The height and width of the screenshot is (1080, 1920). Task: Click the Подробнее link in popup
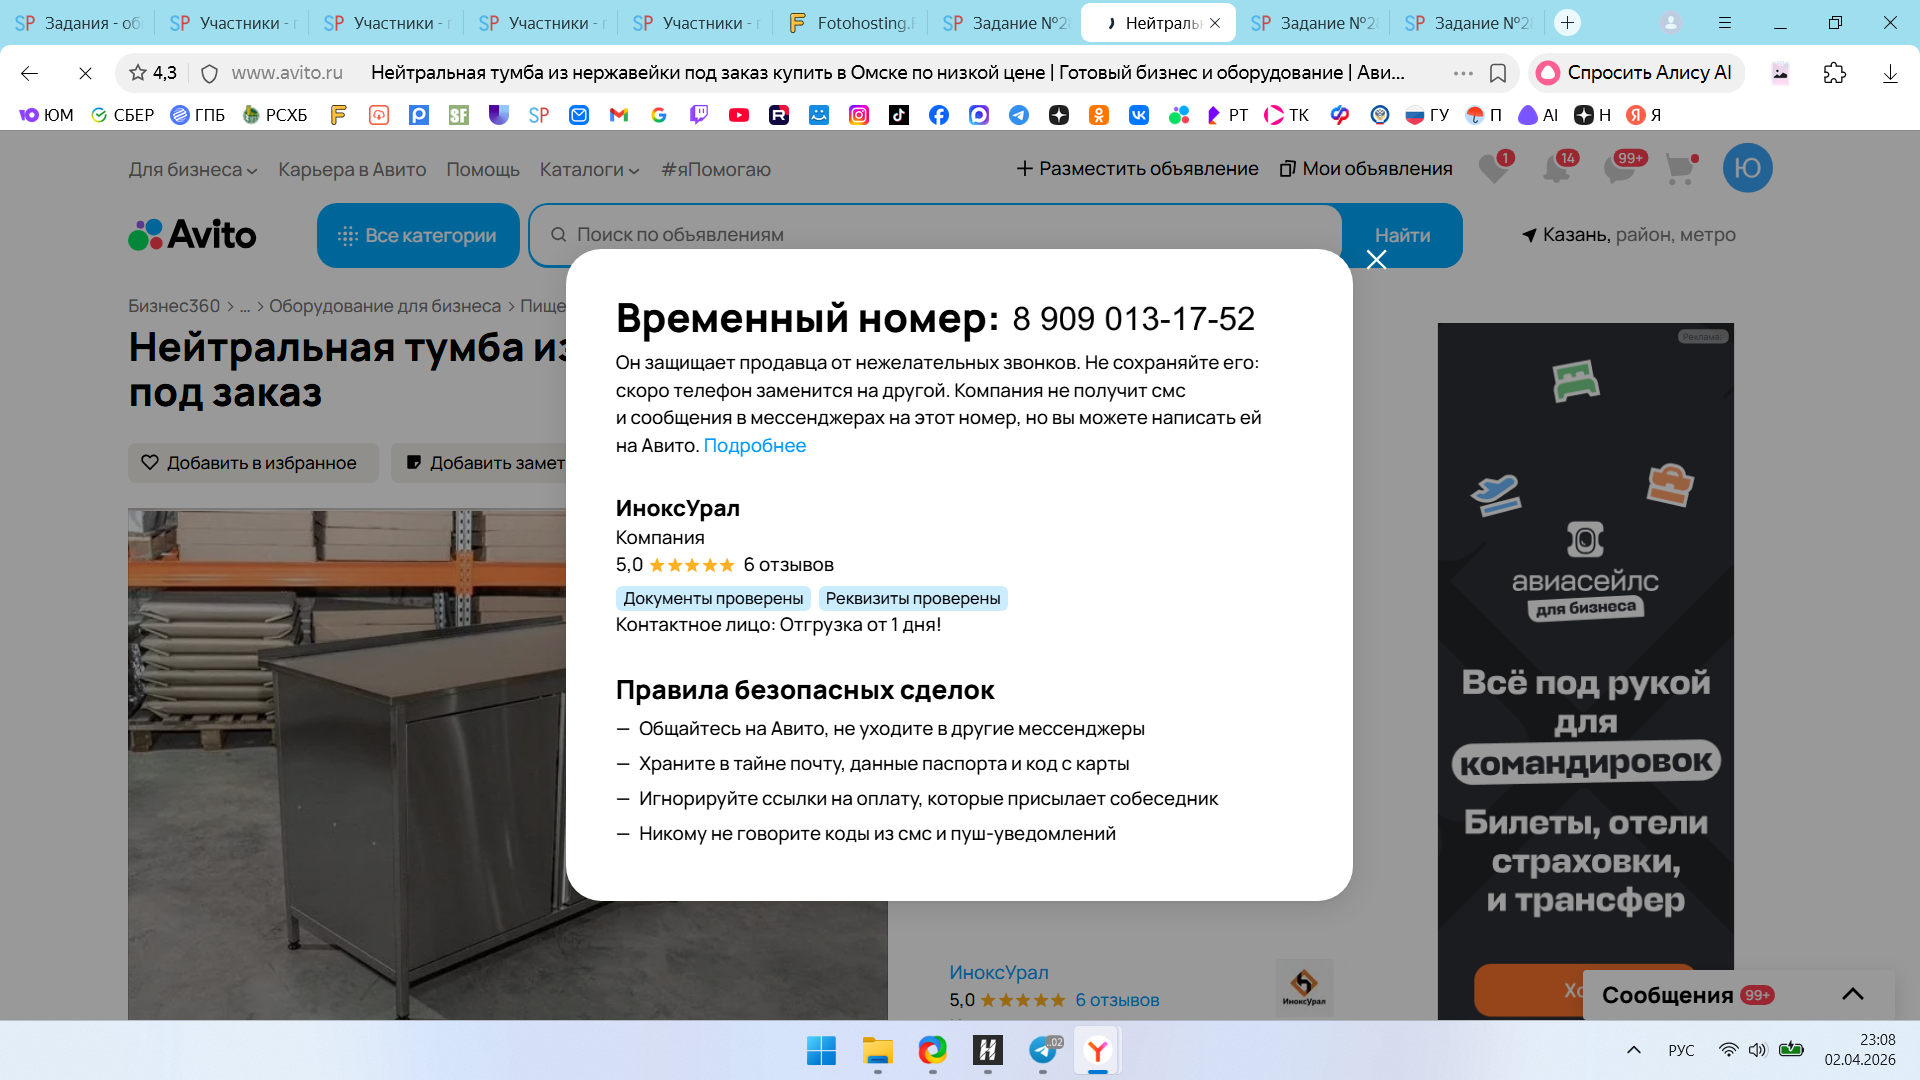754,446
